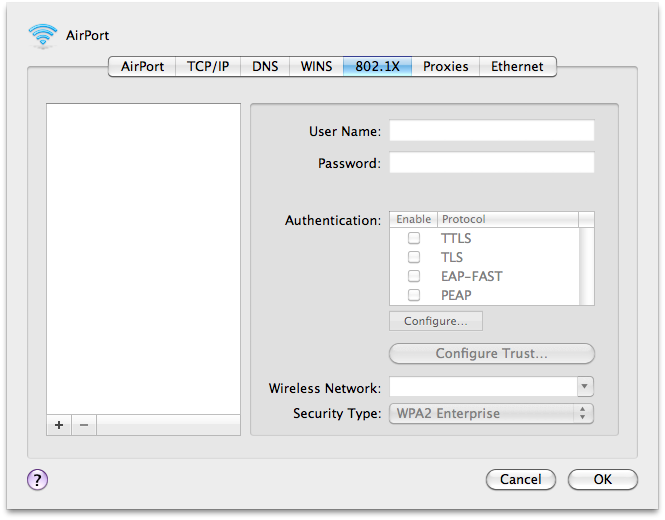Click the Configure Trust... button
The width and height of the screenshot is (665, 520).
click(492, 354)
